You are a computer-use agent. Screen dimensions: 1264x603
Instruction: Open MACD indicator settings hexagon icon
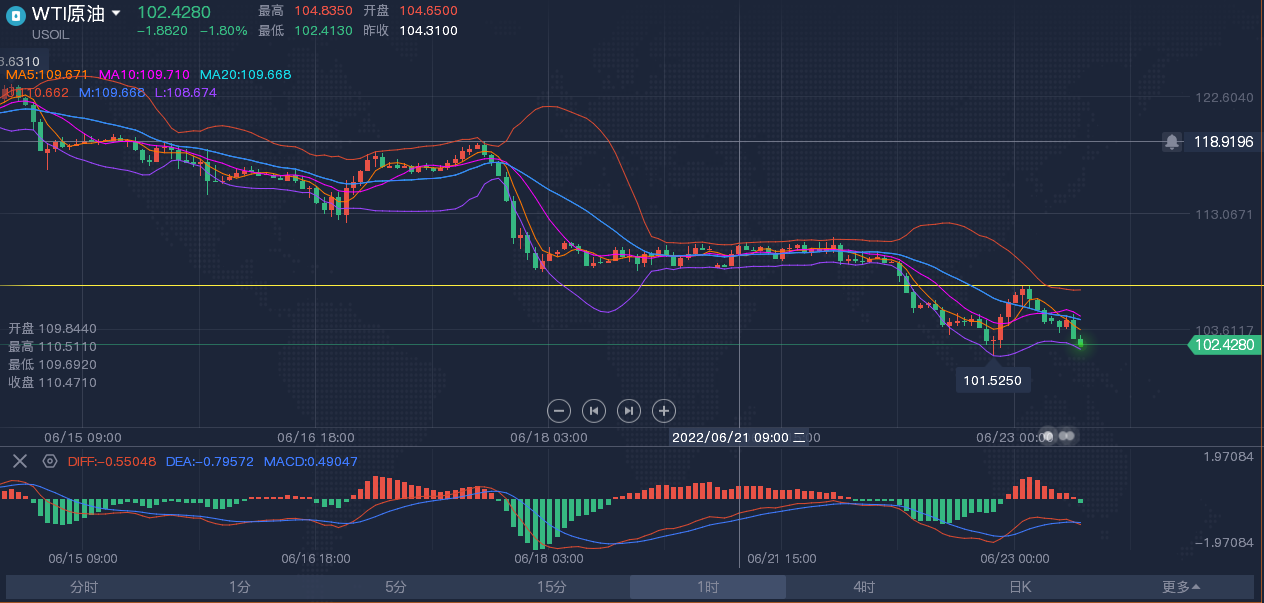[x=49, y=461]
